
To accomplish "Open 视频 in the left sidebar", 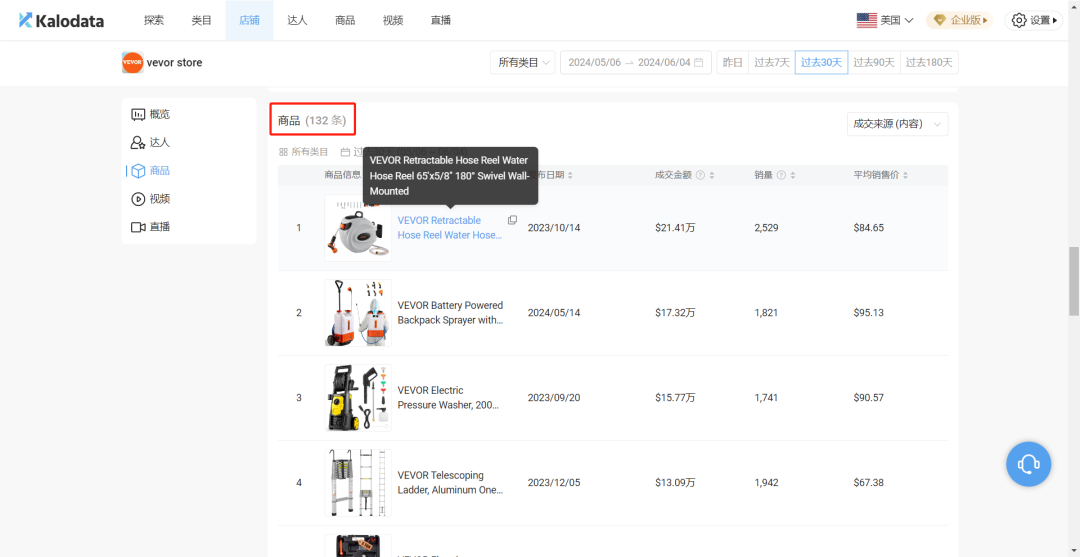I will tap(159, 199).
